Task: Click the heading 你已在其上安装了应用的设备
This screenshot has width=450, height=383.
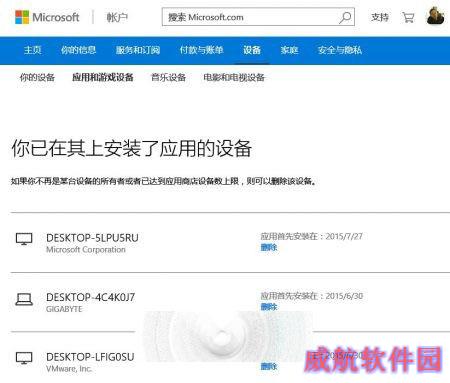Action: pos(132,148)
